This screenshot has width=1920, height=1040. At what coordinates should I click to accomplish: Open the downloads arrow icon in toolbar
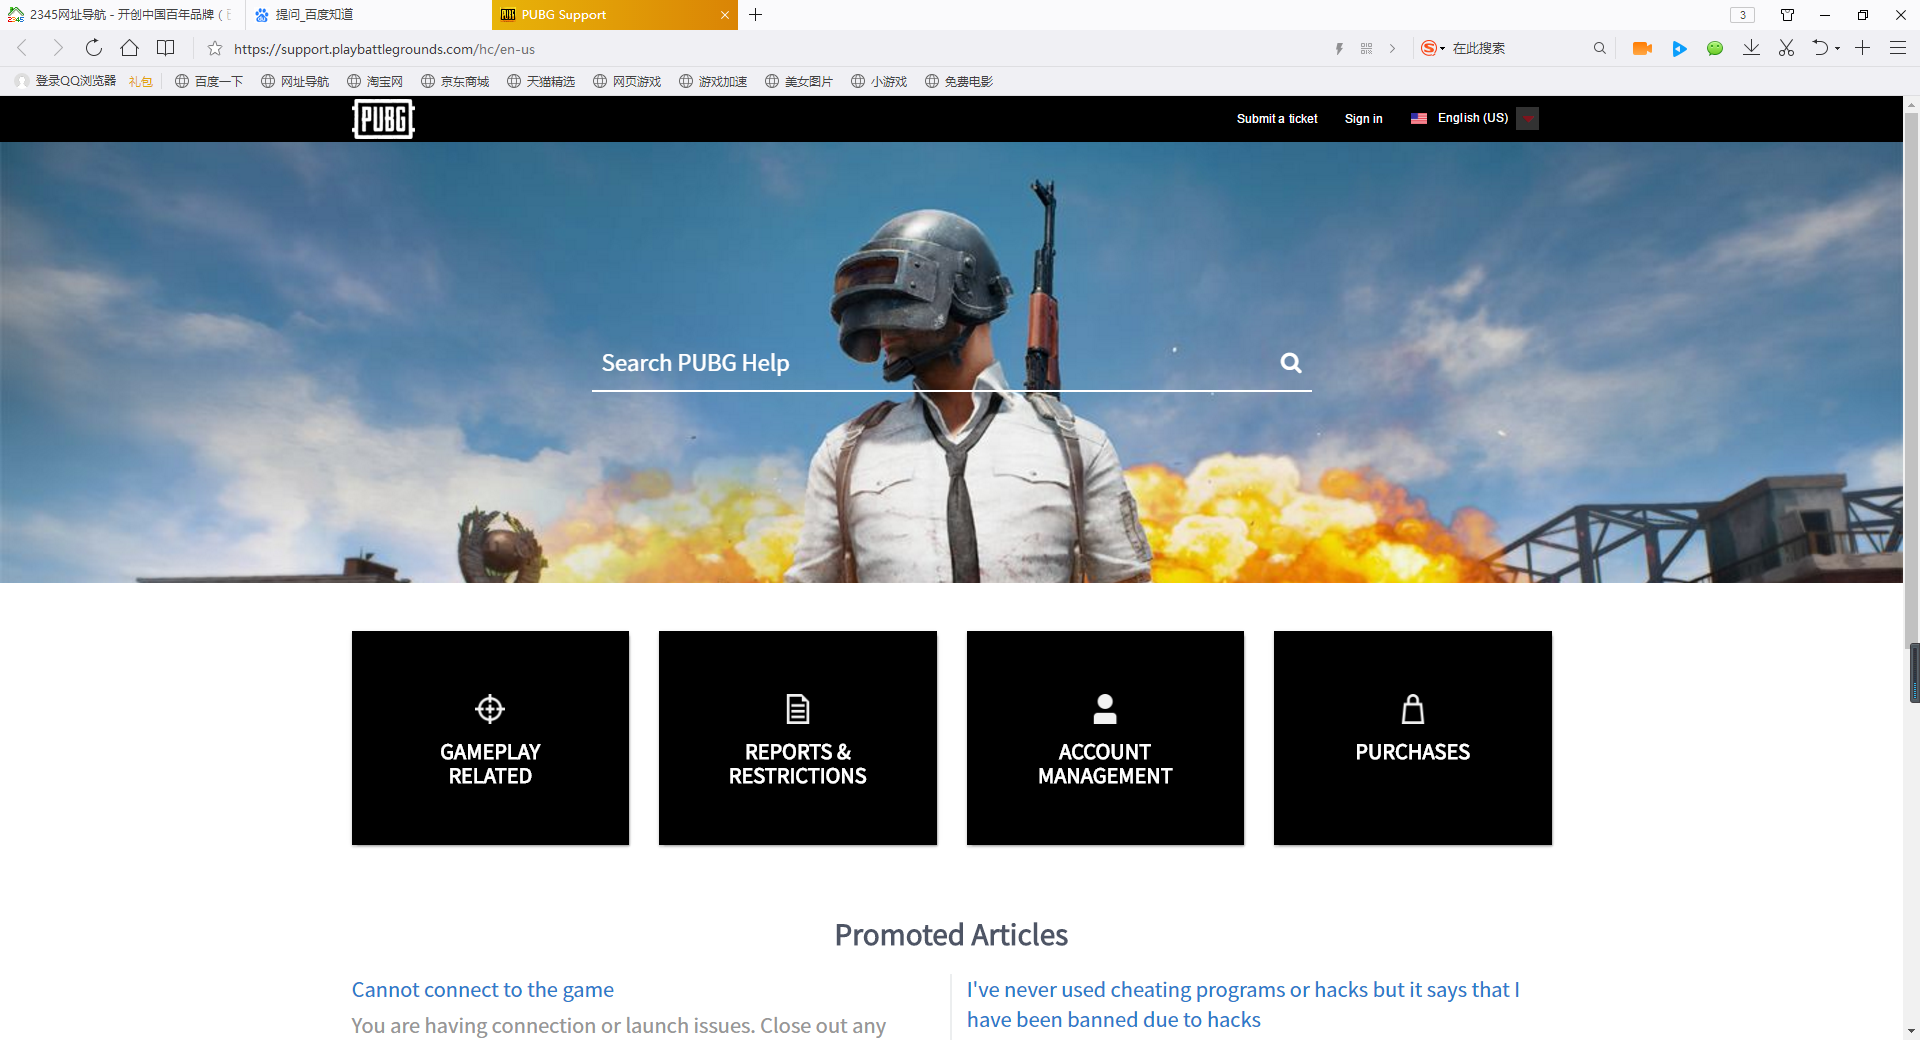[x=1751, y=48]
